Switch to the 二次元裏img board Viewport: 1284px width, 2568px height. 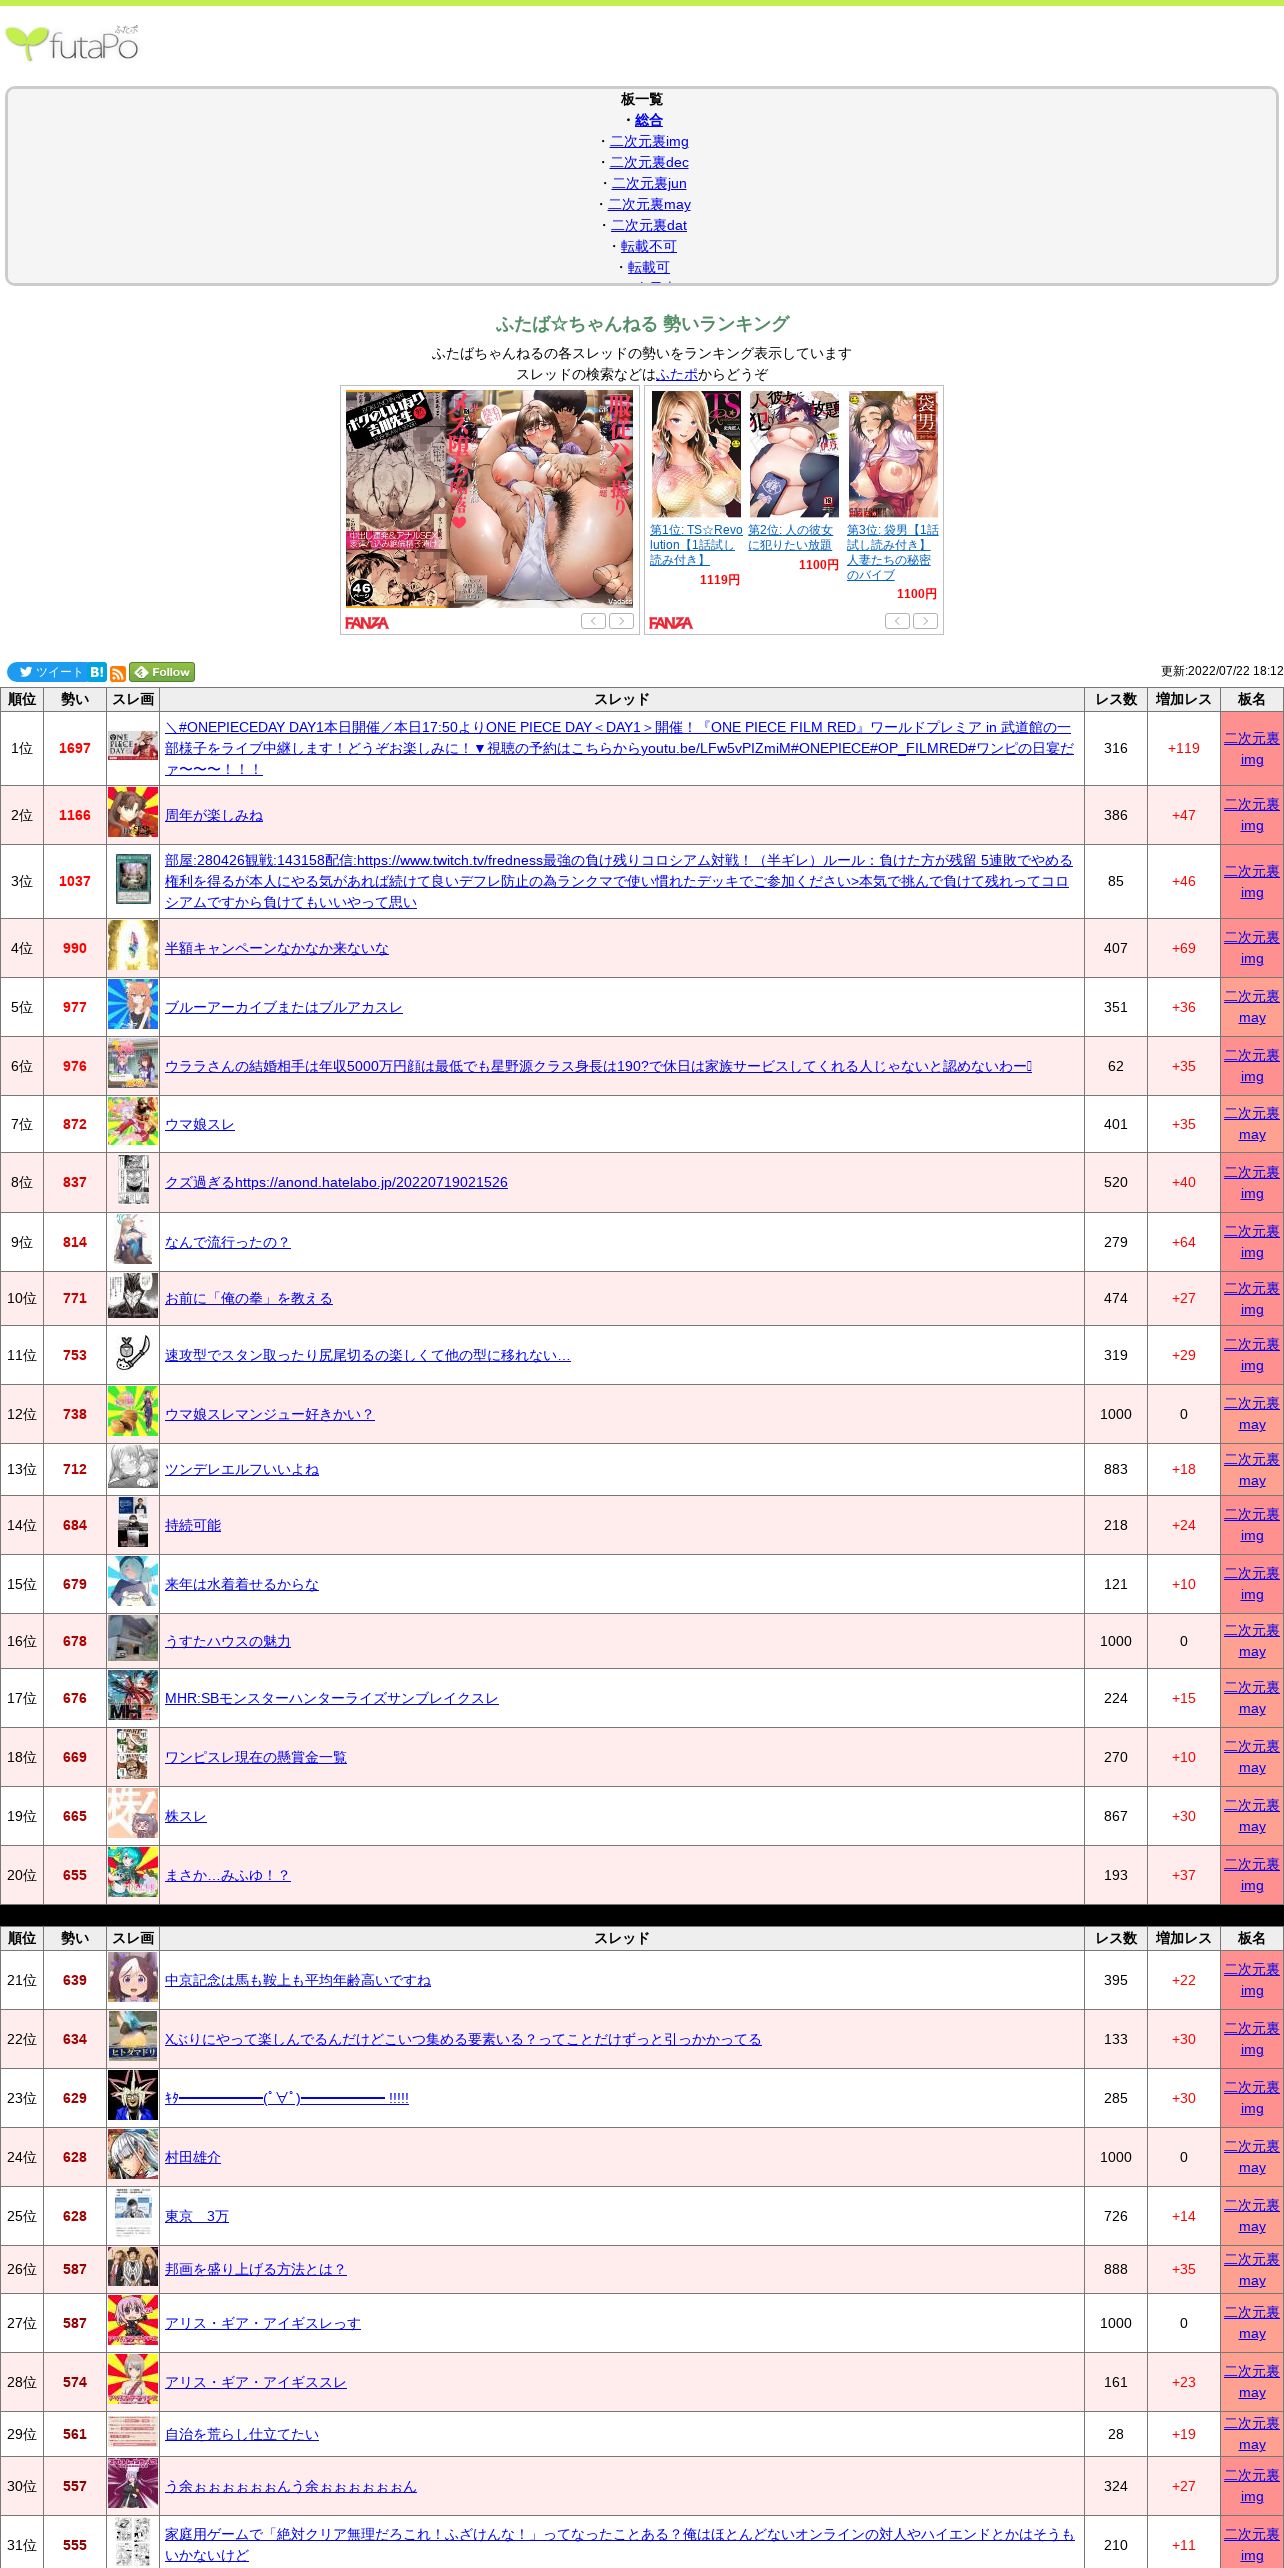[x=649, y=141]
